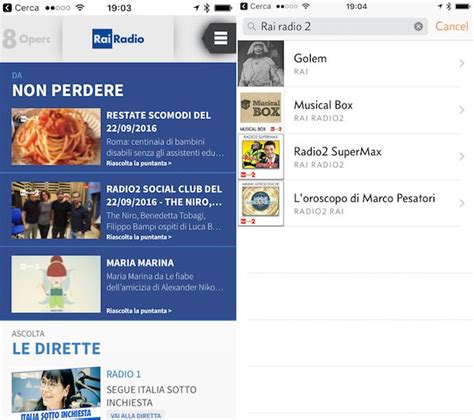Screen dimensions: 474x420
Task: Tap the L'oroscopo artwork thumbnail
Action: 261,204
